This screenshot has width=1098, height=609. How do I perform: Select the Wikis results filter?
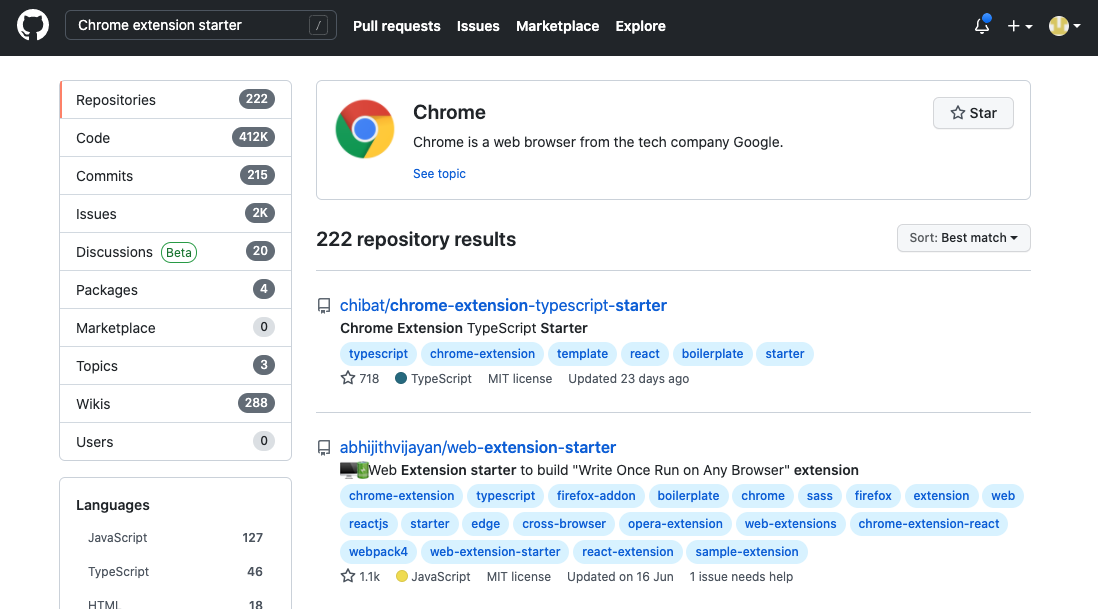pos(176,403)
